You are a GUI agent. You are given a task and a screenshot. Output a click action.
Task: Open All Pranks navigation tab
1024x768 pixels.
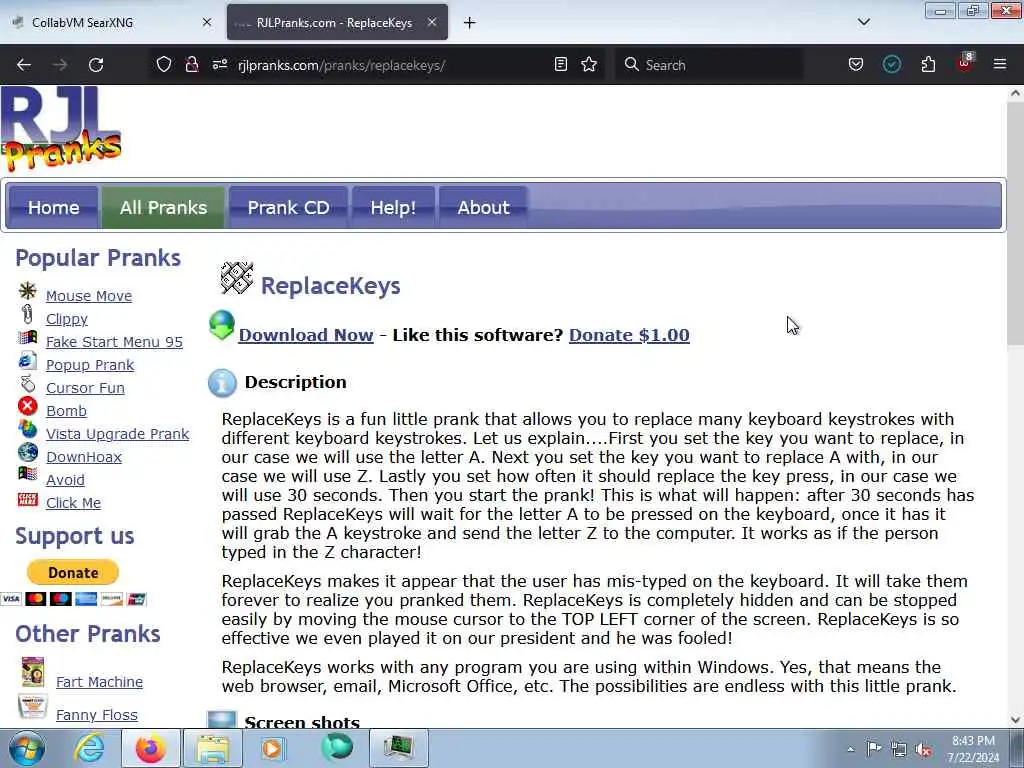pos(163,208)
